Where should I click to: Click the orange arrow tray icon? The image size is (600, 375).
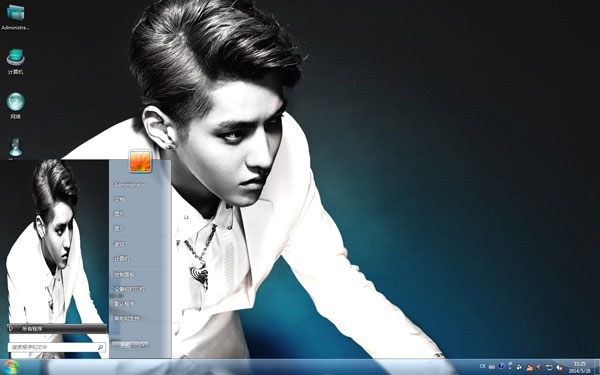(x=538, y=367)
